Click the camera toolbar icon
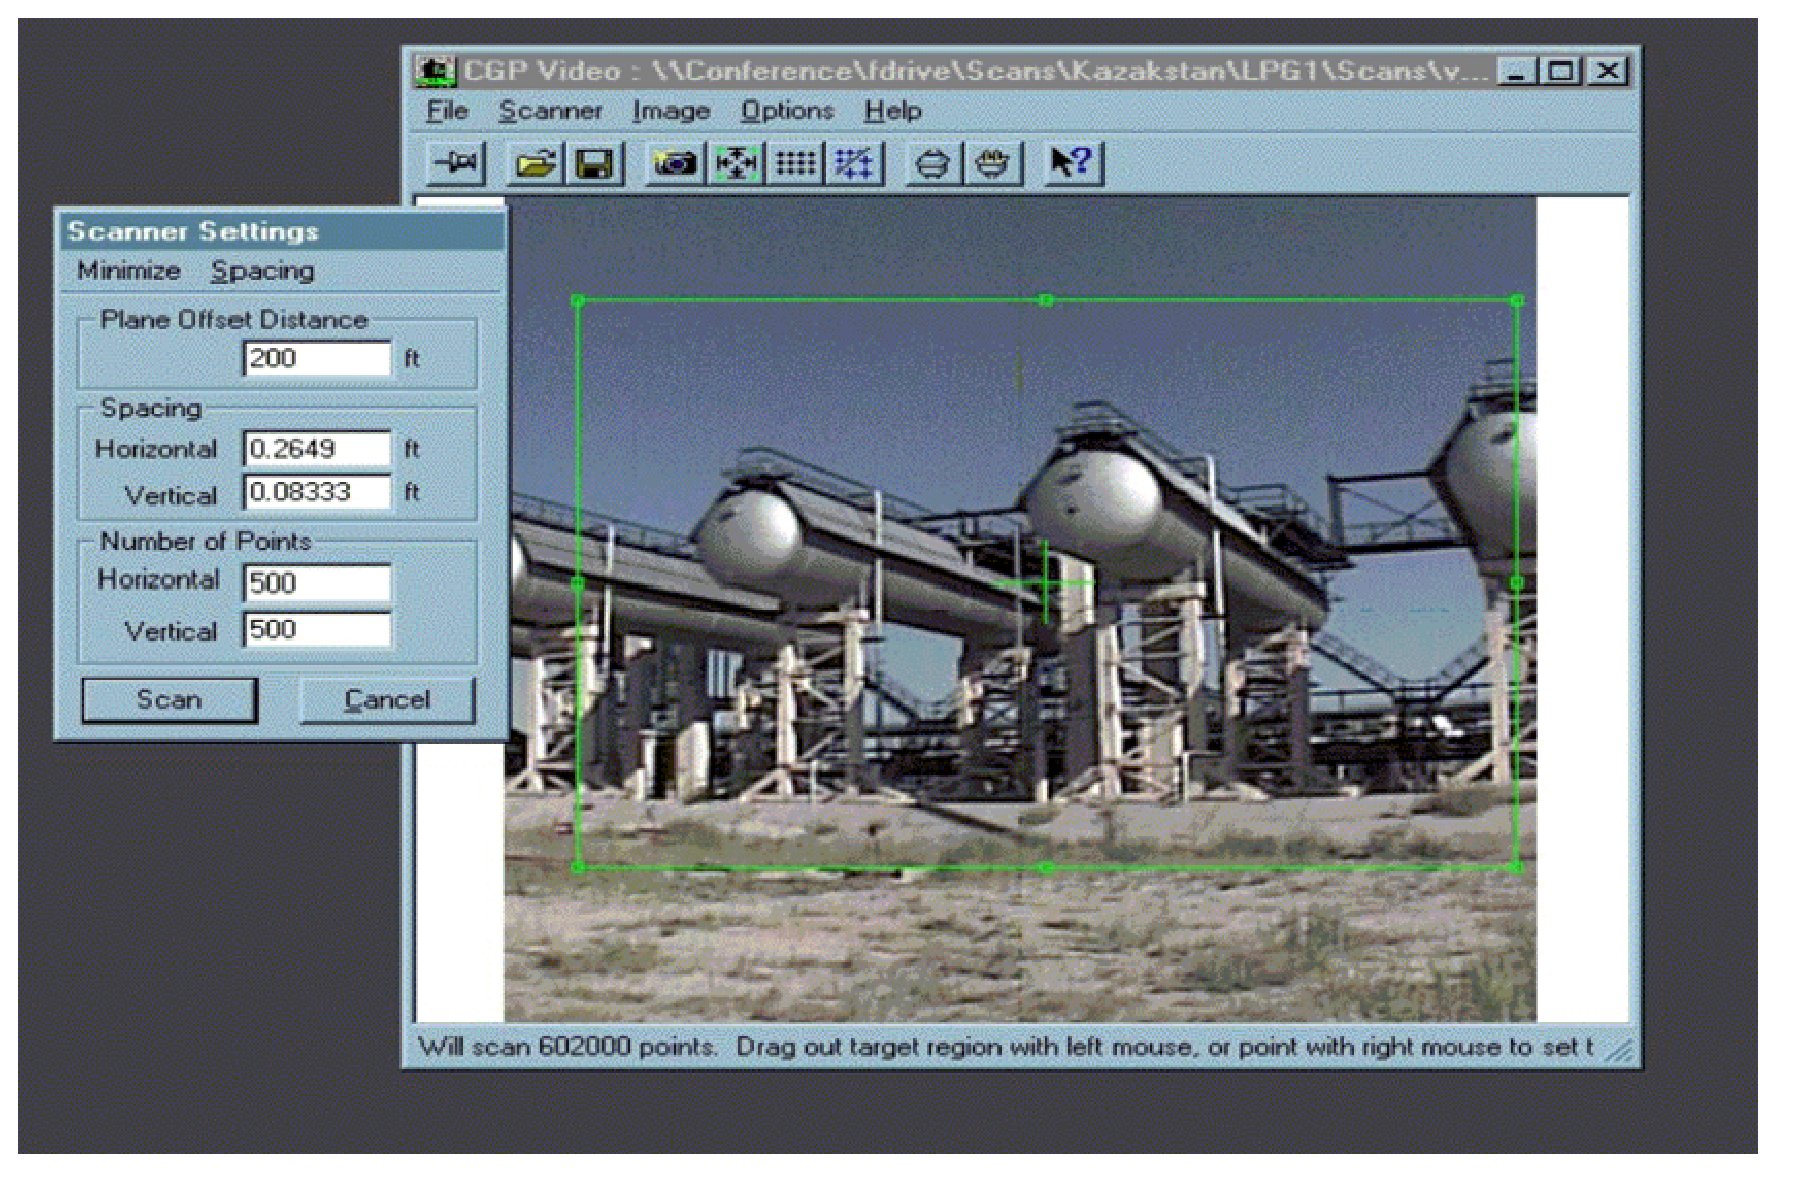Image resolution: width=1800 pixels, height=1180 pixels. tap(675, 163)
